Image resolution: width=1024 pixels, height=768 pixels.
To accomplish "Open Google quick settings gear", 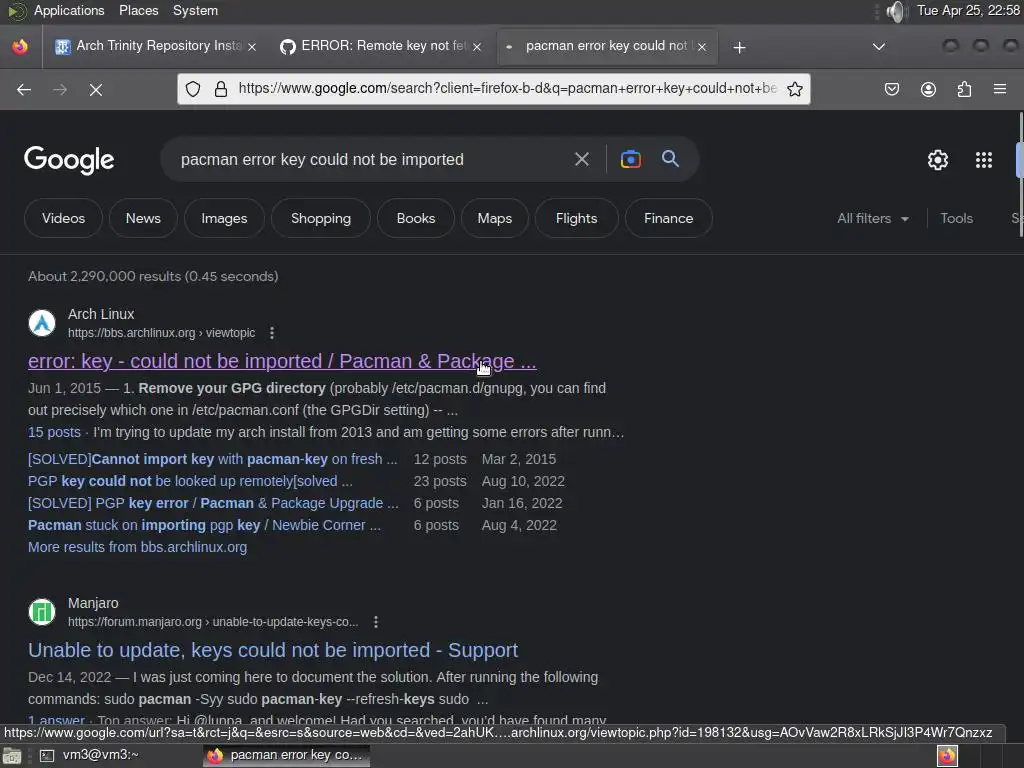I will coord(937,160).
